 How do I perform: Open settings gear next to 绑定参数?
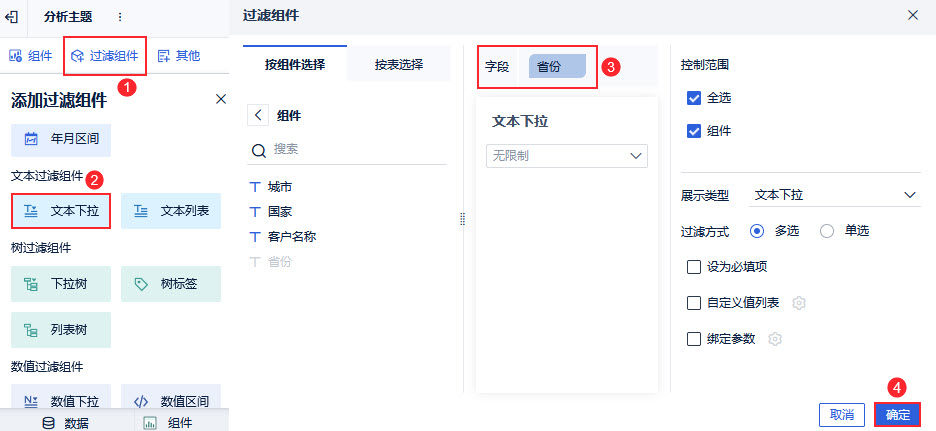click(x=775, y=339)
